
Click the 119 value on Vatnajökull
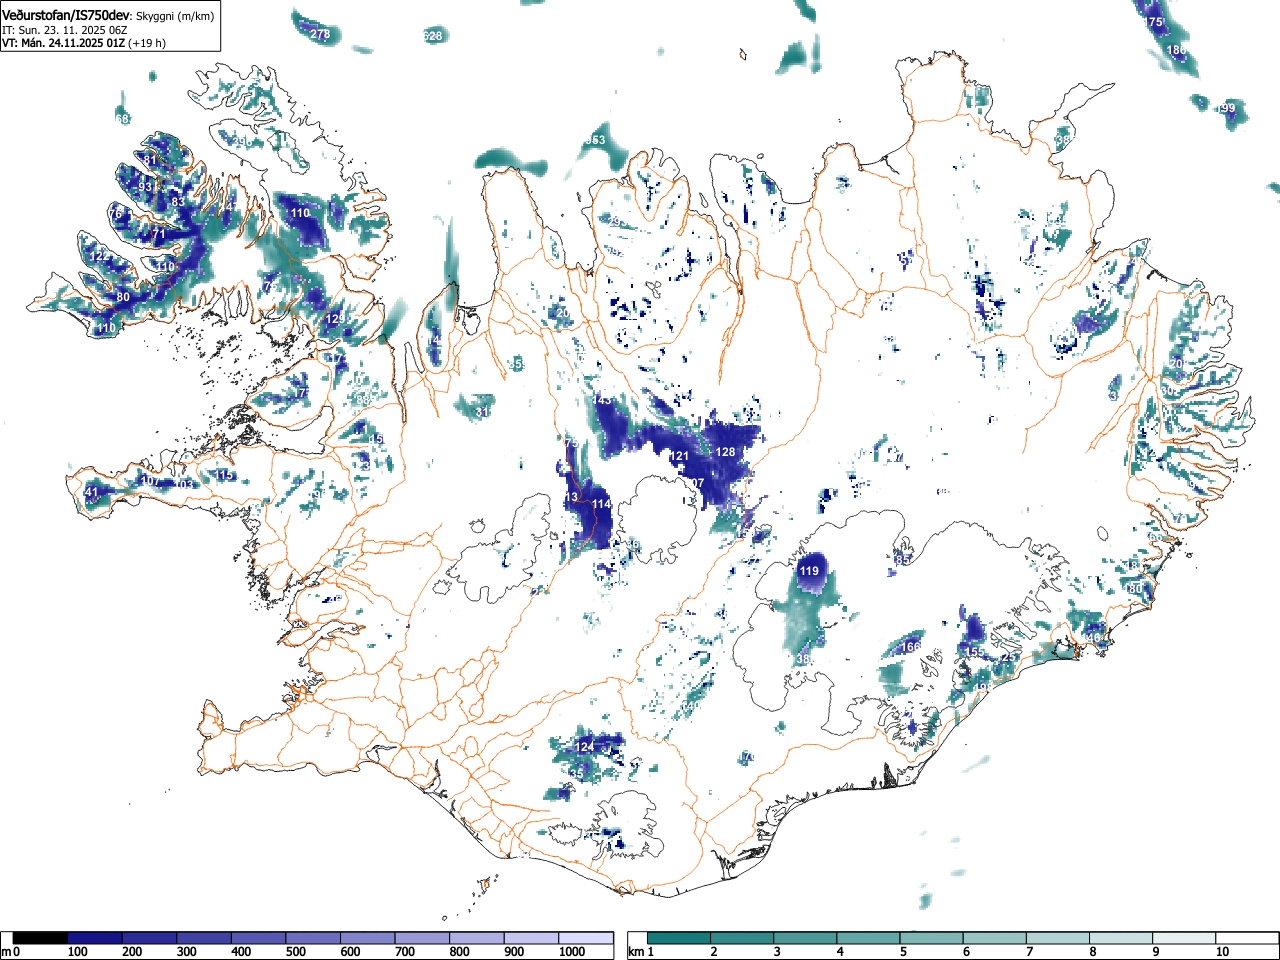(809, 571)
